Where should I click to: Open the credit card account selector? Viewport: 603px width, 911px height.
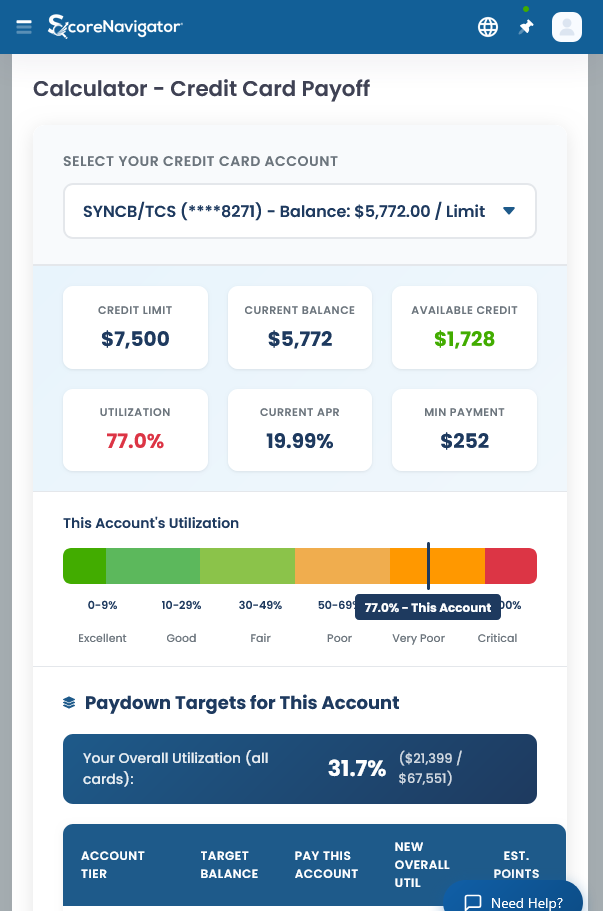299,211
